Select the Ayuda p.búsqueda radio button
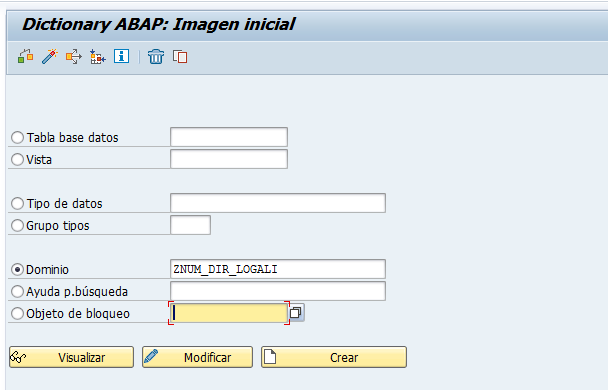608x390 pixels. [x=17, y=291]
